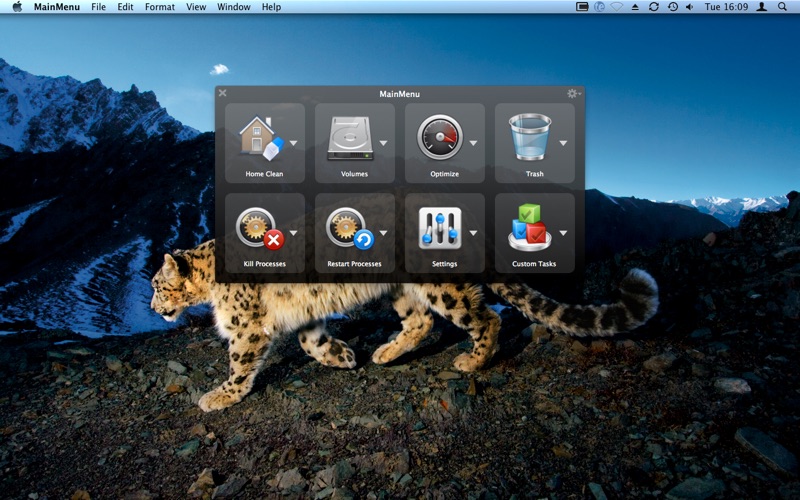This screenshot has height=500, width=800.
Task: Click the eject icon in menu bar
Action: coord(635,7)
